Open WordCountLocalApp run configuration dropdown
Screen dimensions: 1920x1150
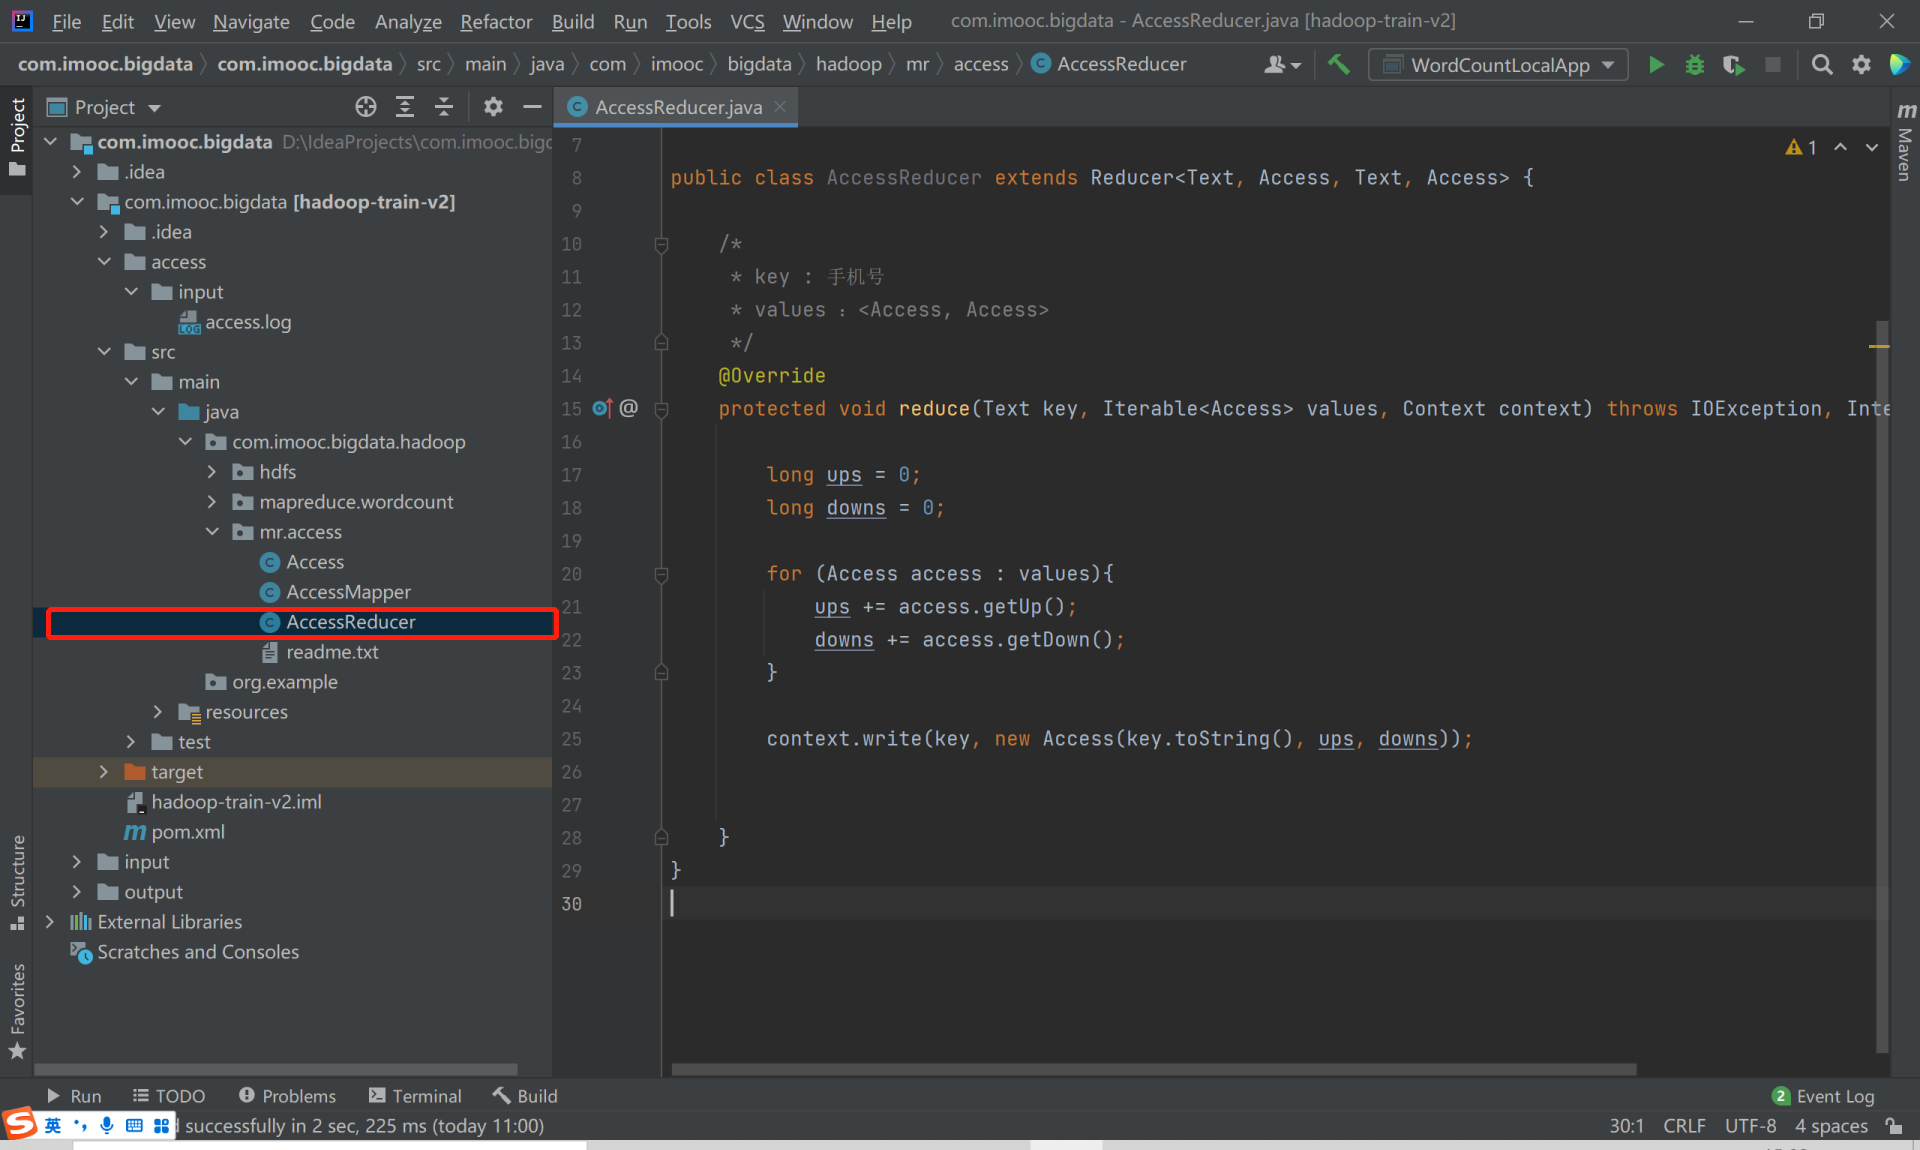(1499, 65)
